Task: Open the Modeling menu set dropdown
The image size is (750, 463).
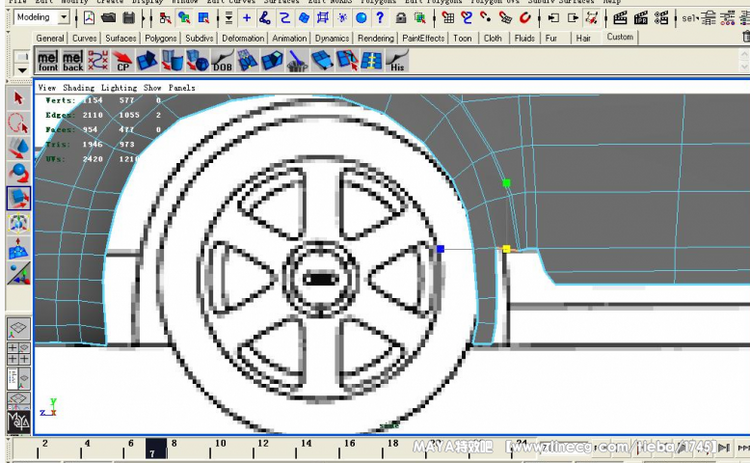Action: [63, 18]
